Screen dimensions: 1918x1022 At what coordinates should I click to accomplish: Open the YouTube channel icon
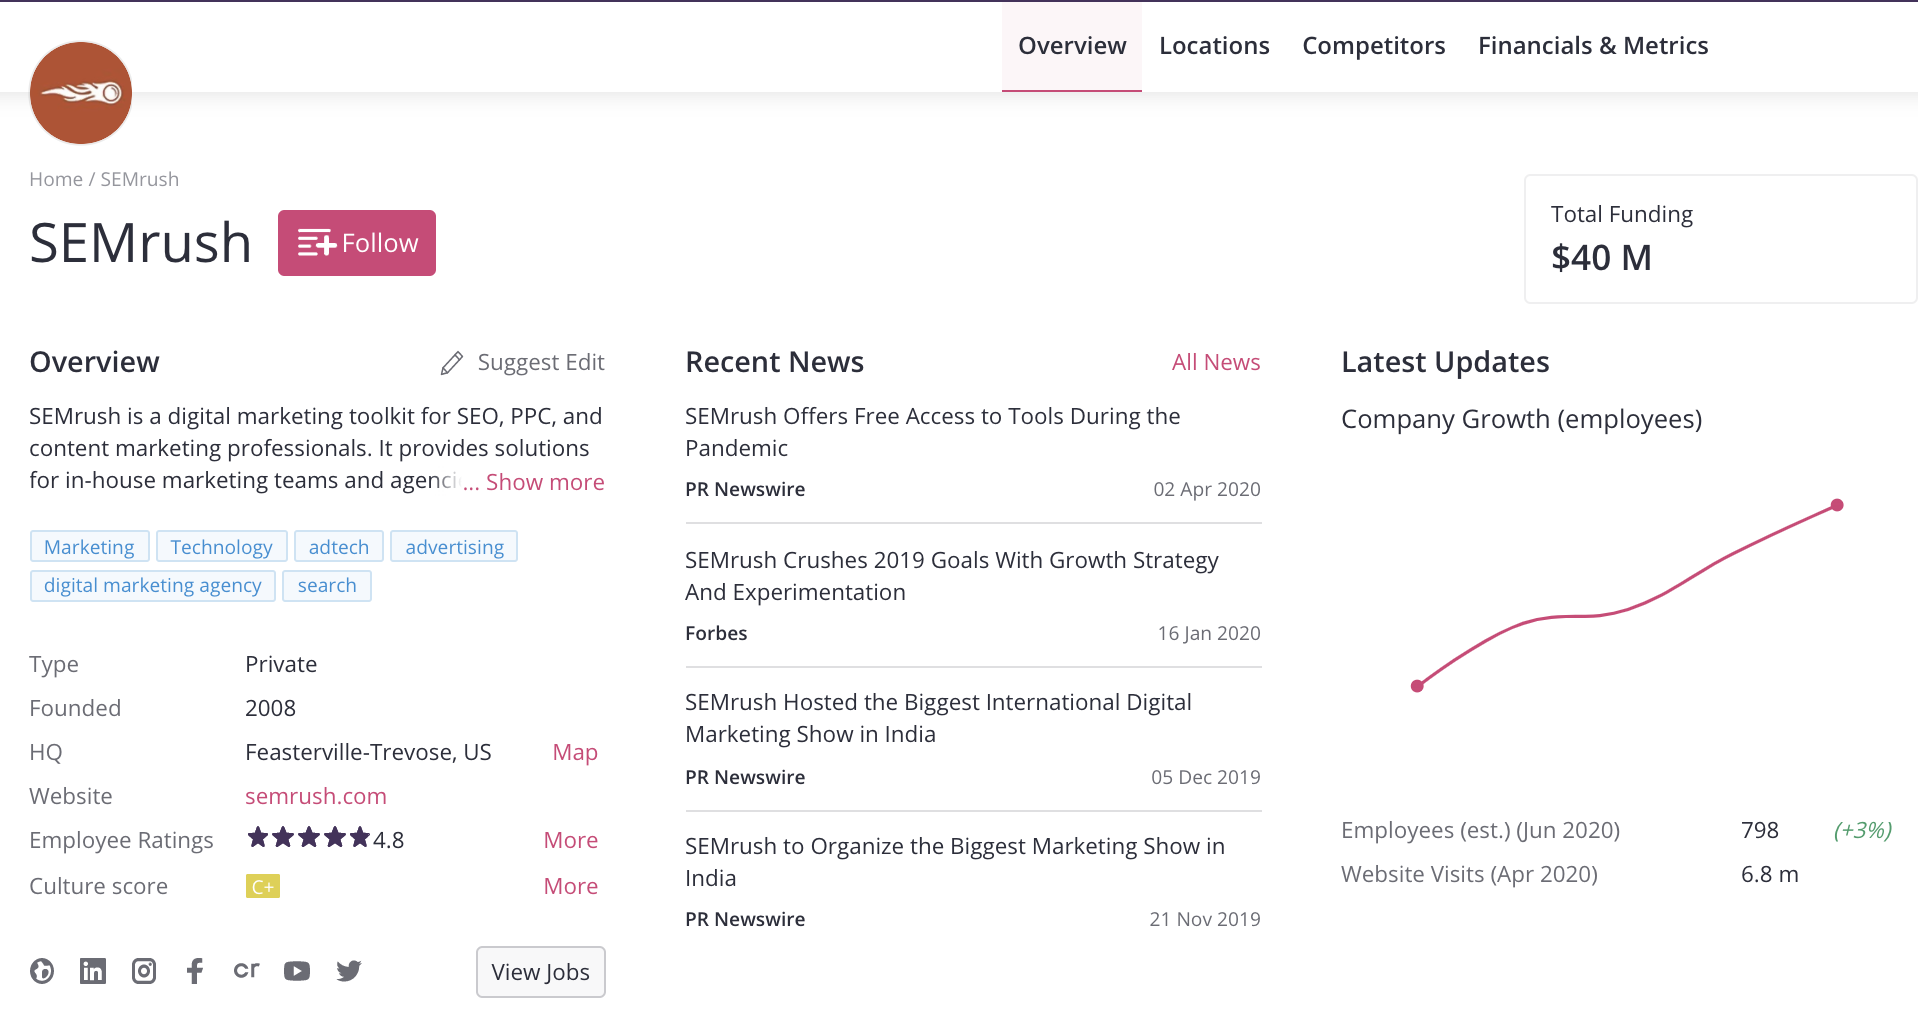point(297,971)
